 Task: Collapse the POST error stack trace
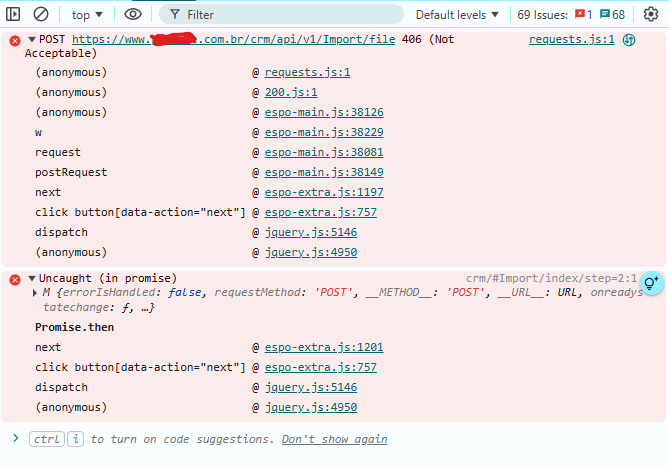pos(31,39)
